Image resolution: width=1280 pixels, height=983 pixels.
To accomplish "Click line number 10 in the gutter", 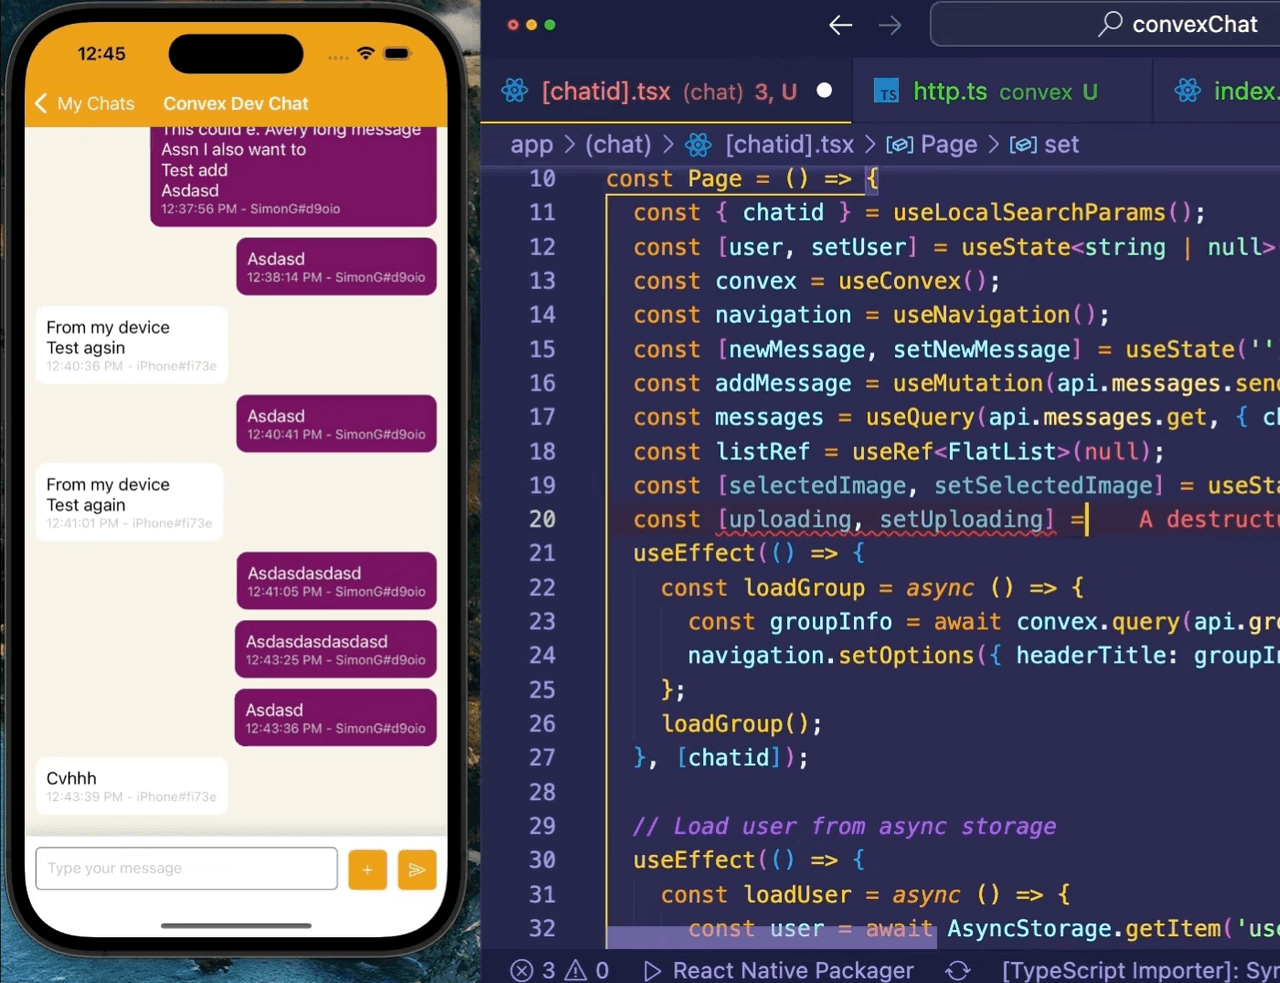I will click(542, 178).
